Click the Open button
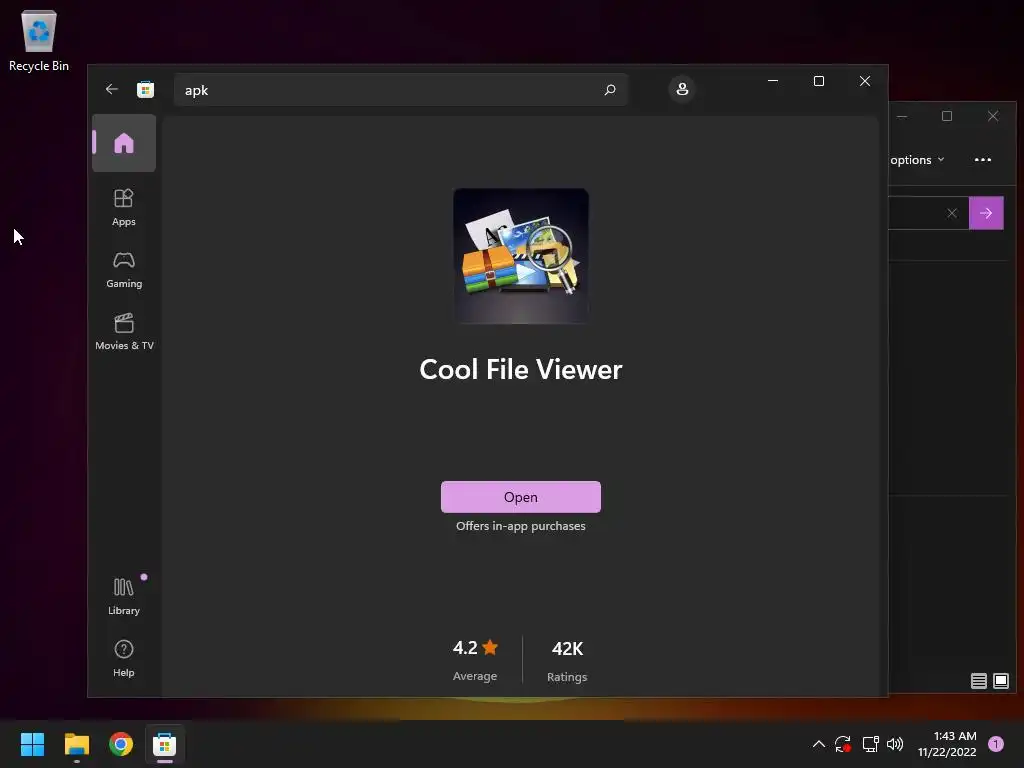1024x768 pixels. pyautogui.click(x=520, y=497)
